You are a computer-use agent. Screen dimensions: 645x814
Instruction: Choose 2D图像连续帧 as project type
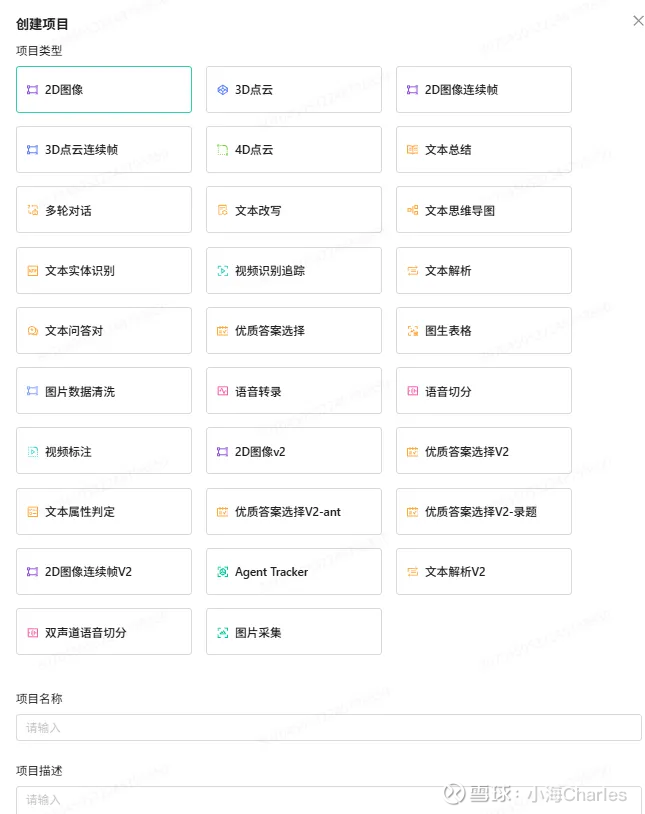484,90
